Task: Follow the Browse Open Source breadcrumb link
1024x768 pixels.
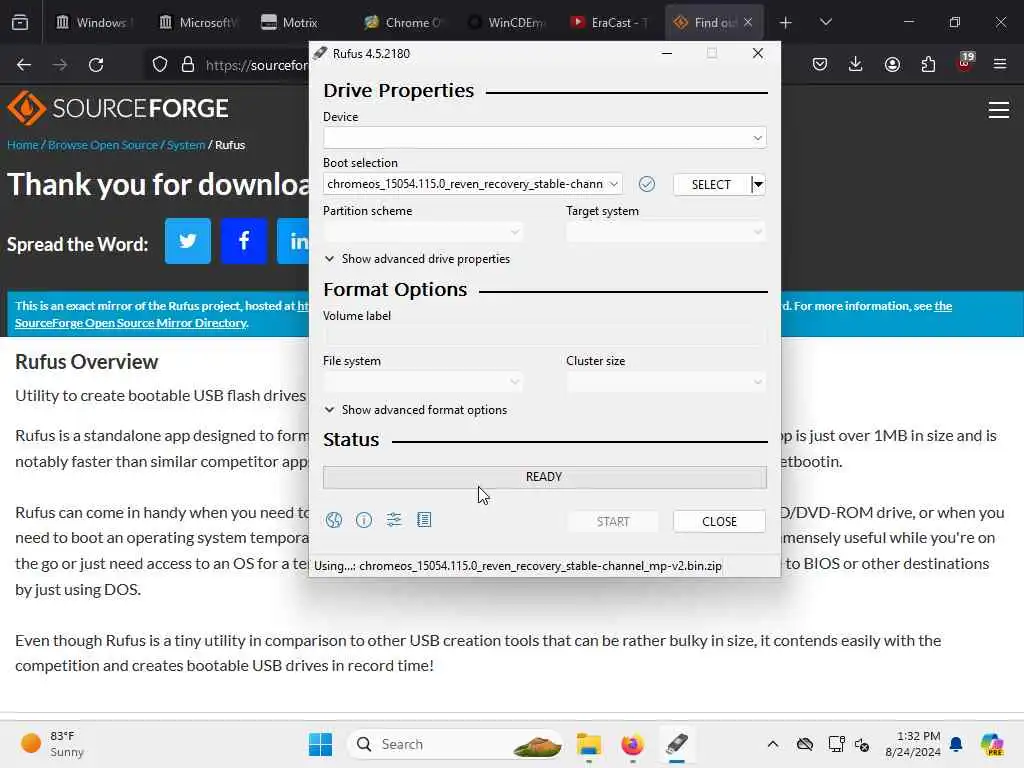Action: 103,145
